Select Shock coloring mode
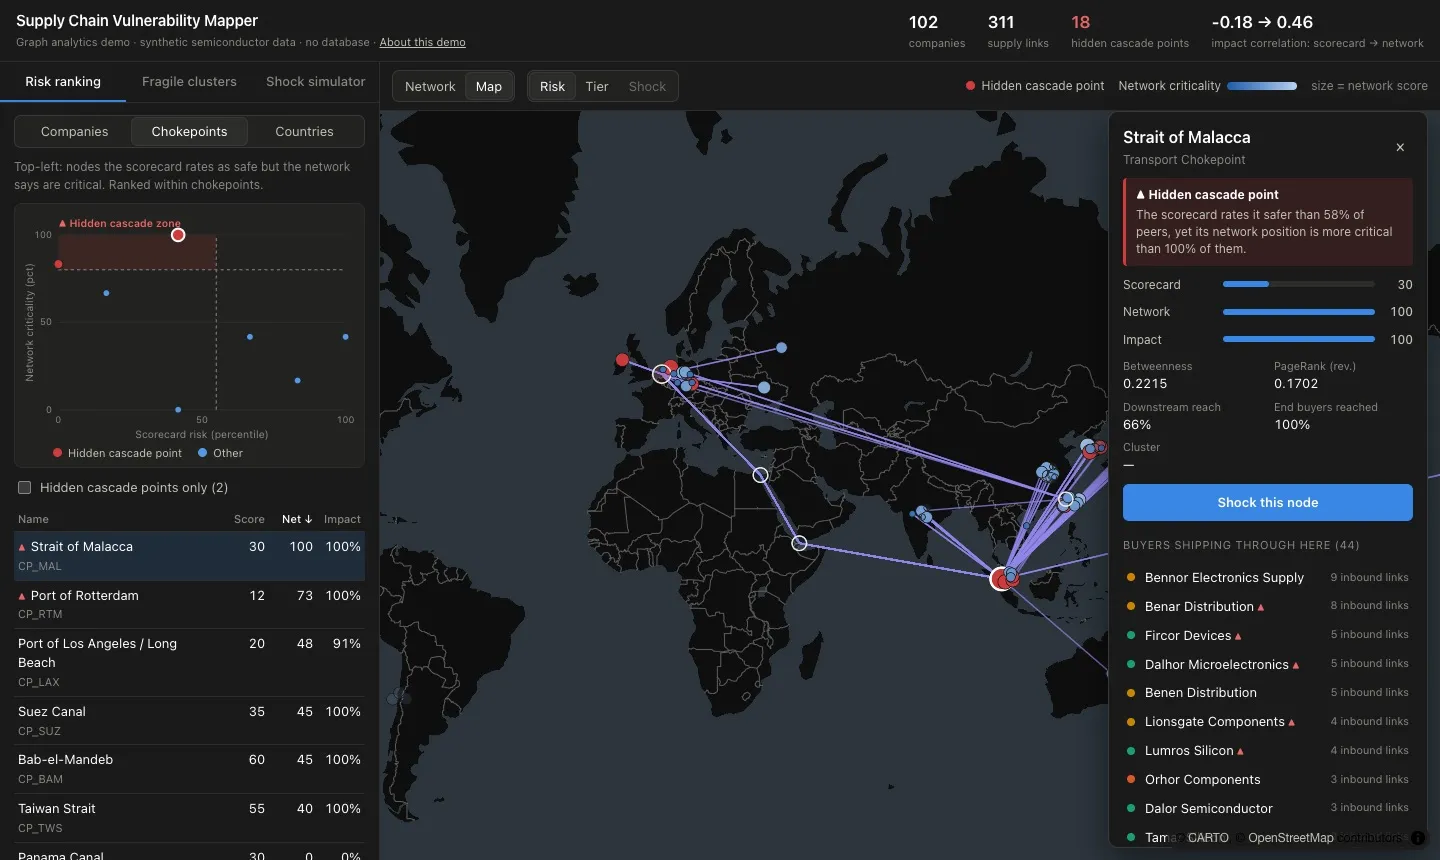The height and width of the screenshot is (860, 1440). (x=647, y=87)
